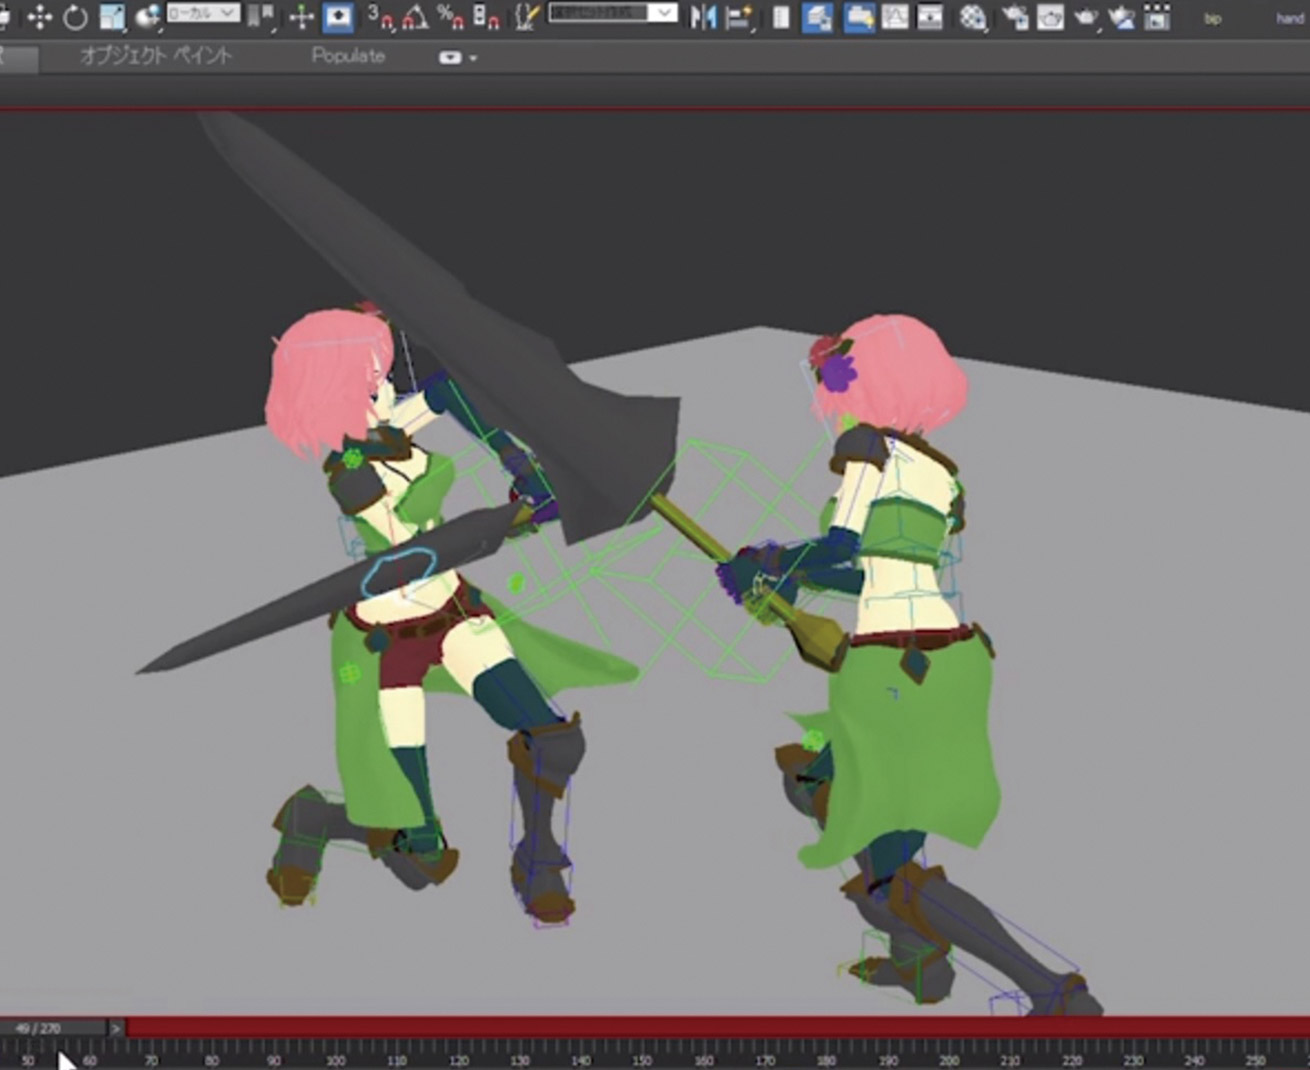The height and width of the screenshot is (1070, 1310).
Task: Toggle the Percent Snap magnet
Action: tap(450, 16)
